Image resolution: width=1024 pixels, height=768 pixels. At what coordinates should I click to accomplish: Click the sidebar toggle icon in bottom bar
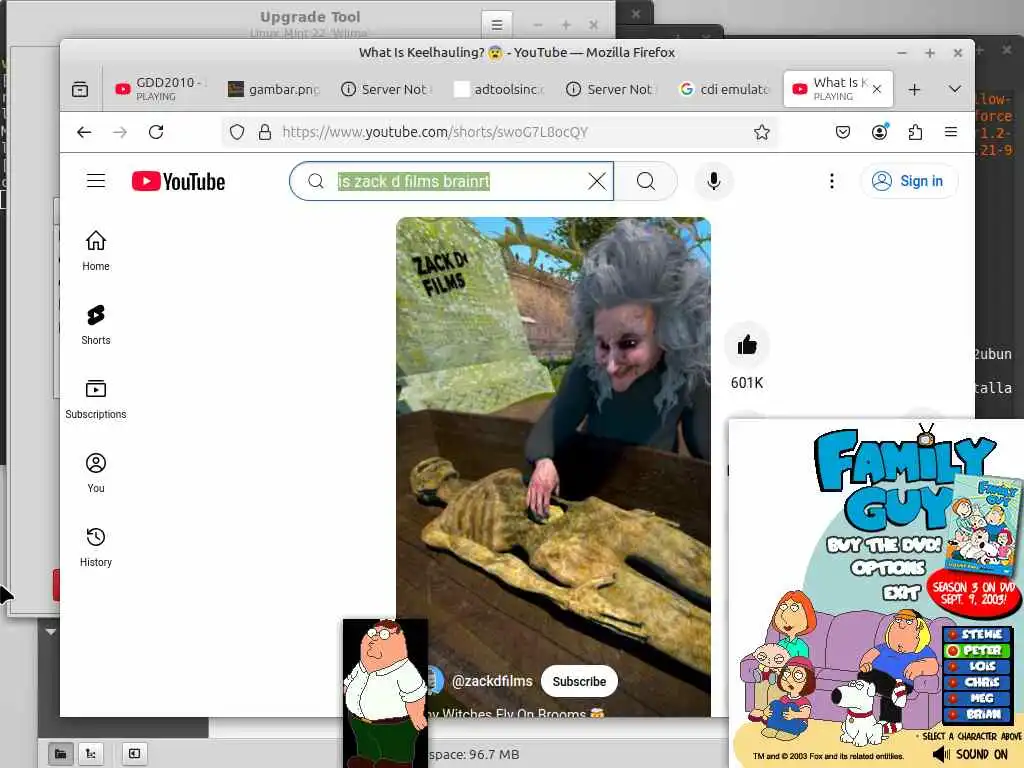134,754
